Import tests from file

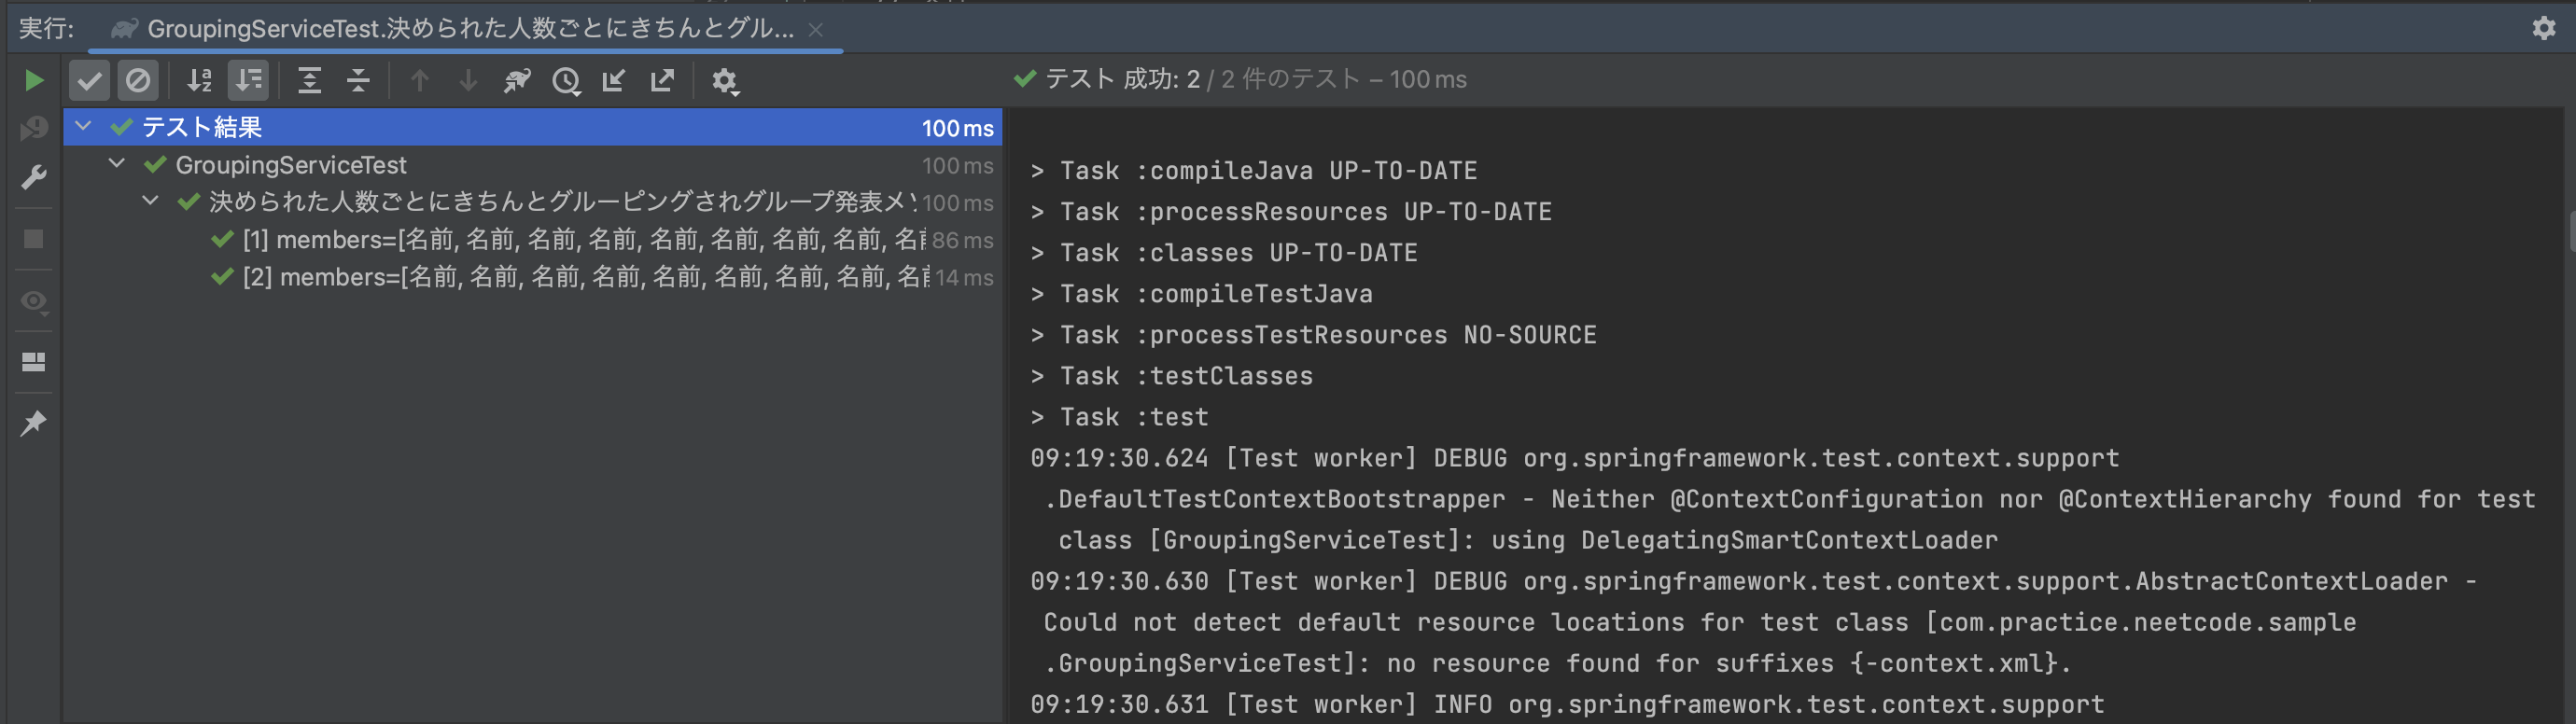[x=614, y=80]
